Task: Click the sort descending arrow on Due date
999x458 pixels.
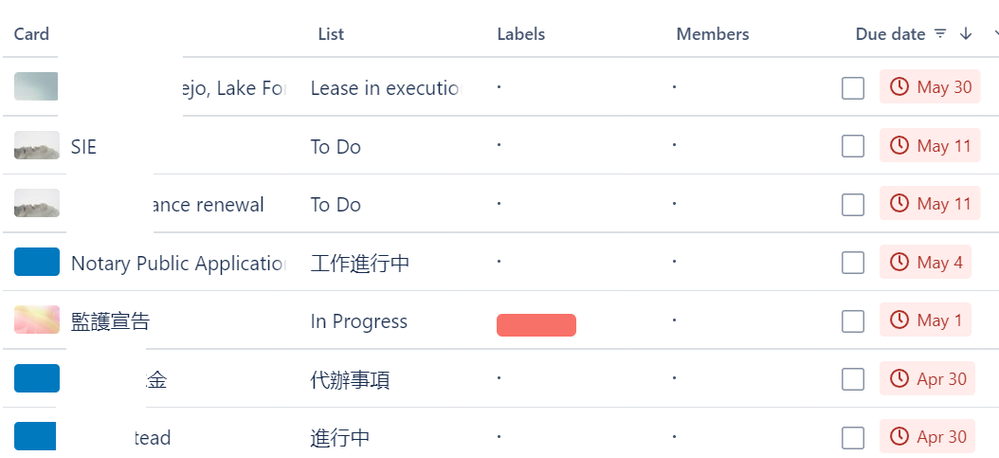Action: click(x=966, y=34)
